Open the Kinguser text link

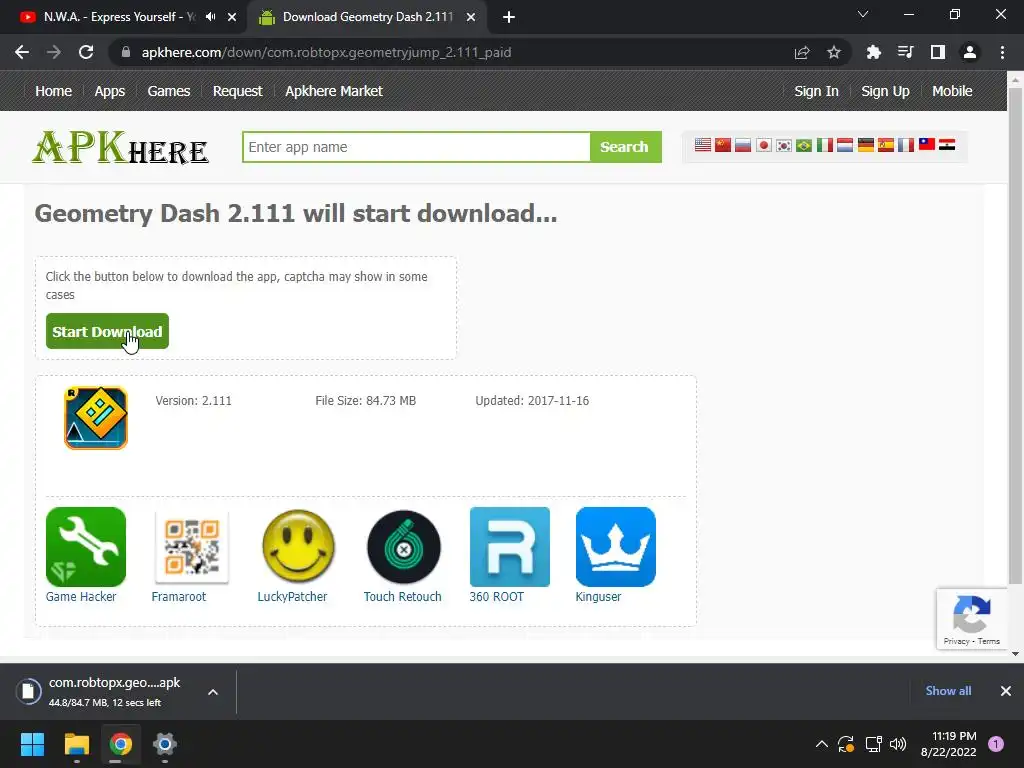(x=598, y=596)
